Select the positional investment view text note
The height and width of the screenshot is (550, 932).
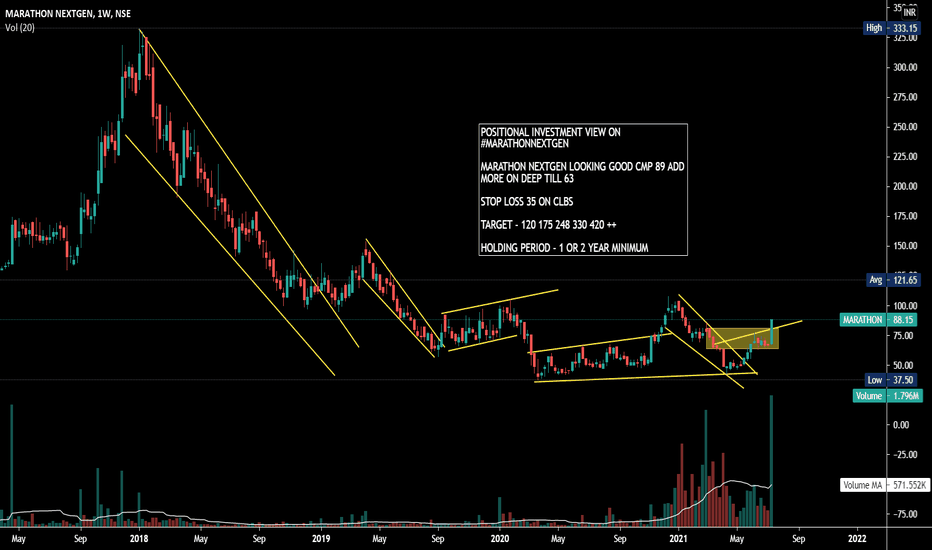coord(583,190)
